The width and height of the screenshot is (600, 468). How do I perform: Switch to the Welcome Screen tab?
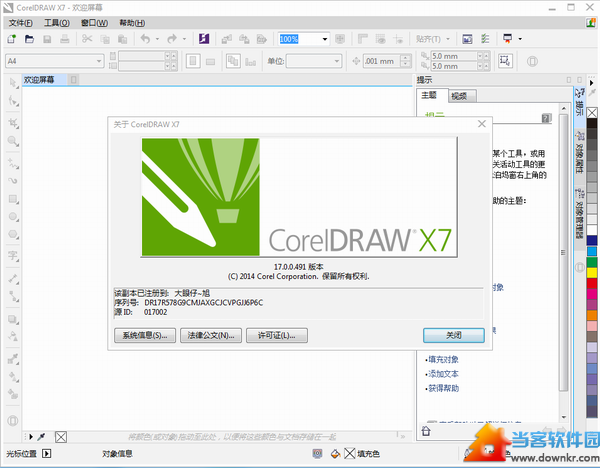click(39, 80)
